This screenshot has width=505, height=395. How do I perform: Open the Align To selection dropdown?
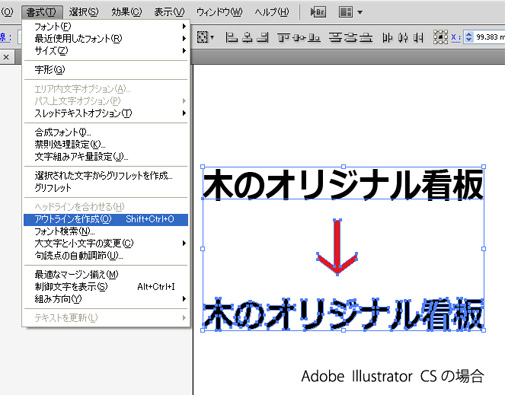(205, 37)
